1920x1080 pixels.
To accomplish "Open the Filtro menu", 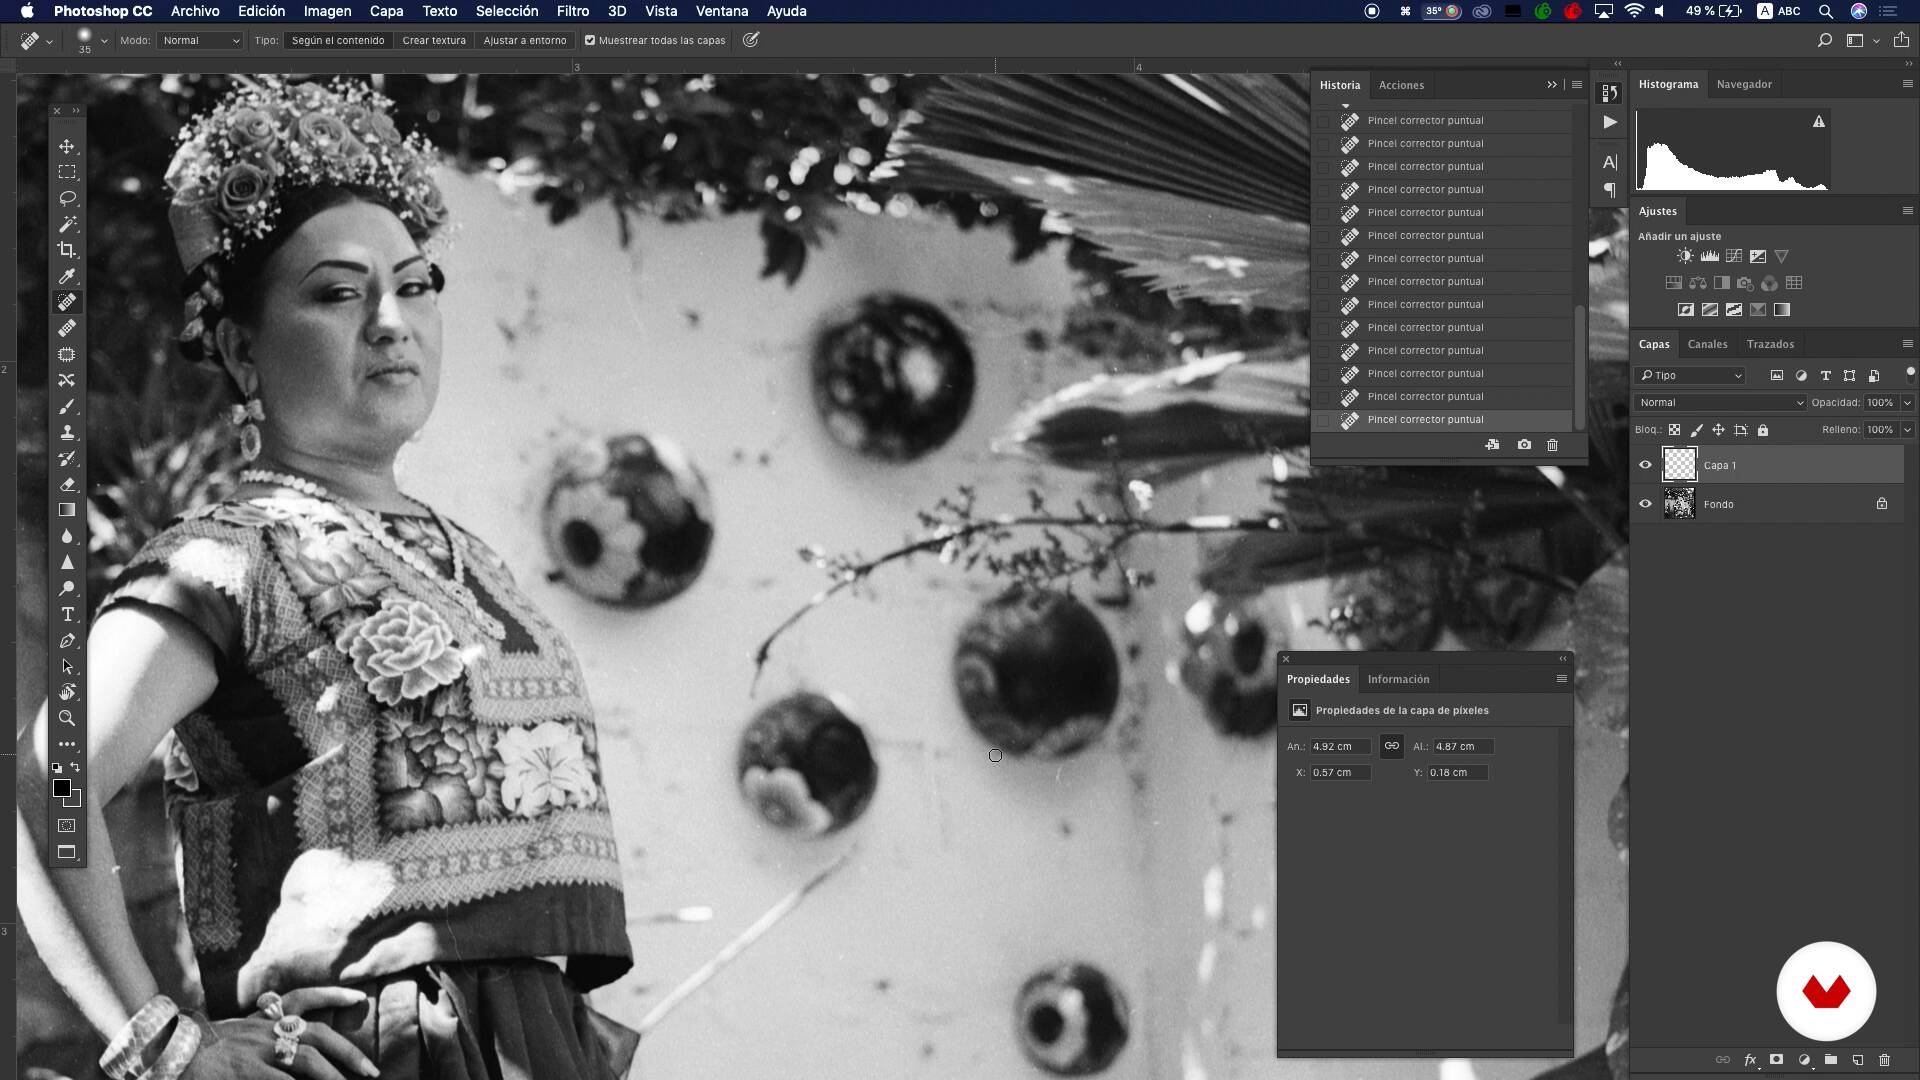I will (x=573, y=11).
